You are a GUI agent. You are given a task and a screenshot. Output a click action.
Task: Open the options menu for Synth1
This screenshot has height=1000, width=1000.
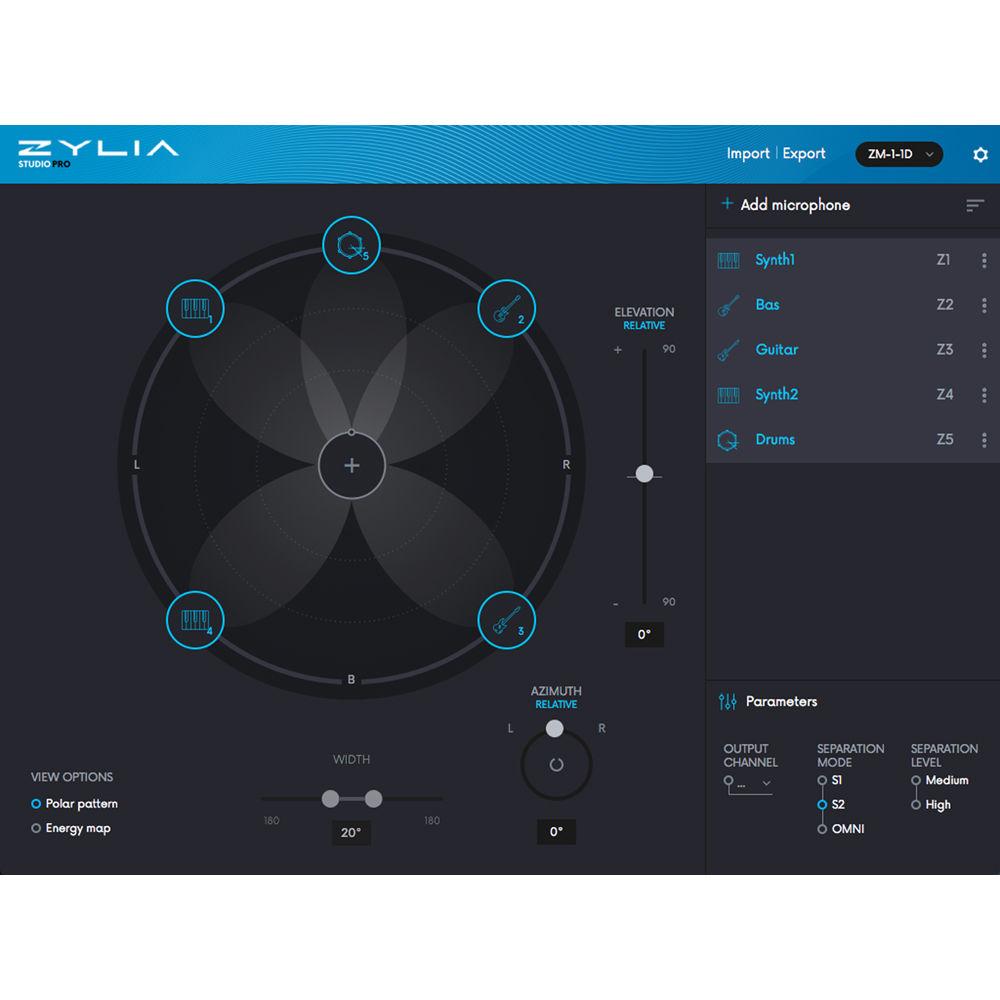click(x=984, y=260)
